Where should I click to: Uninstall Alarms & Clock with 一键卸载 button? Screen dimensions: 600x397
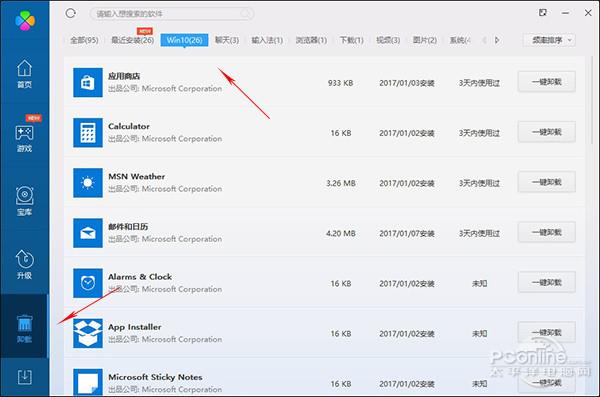(546, 283)
